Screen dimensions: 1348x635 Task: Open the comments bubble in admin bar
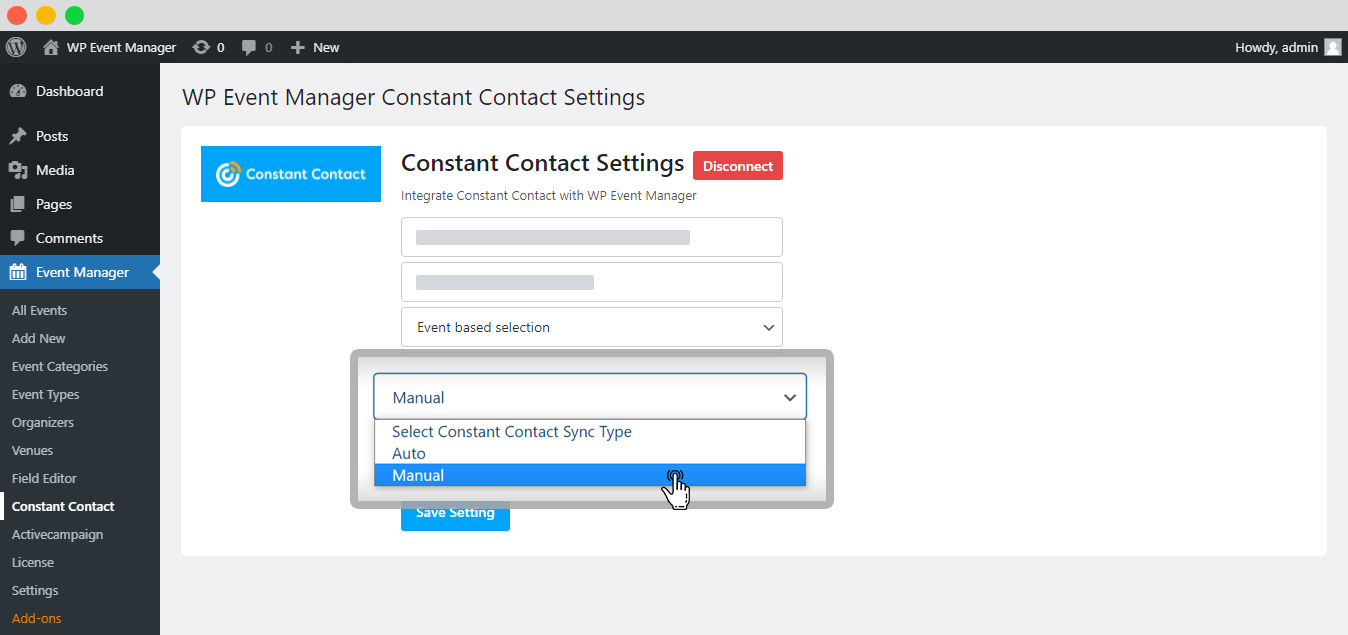[249, 47]
